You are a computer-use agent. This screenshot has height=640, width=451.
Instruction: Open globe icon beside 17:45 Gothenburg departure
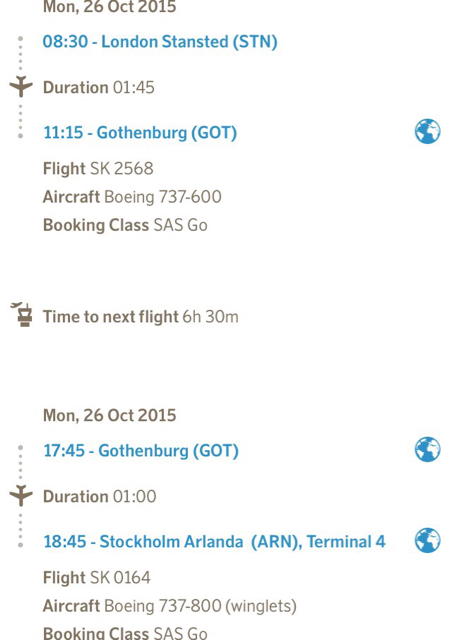(427, 449)
